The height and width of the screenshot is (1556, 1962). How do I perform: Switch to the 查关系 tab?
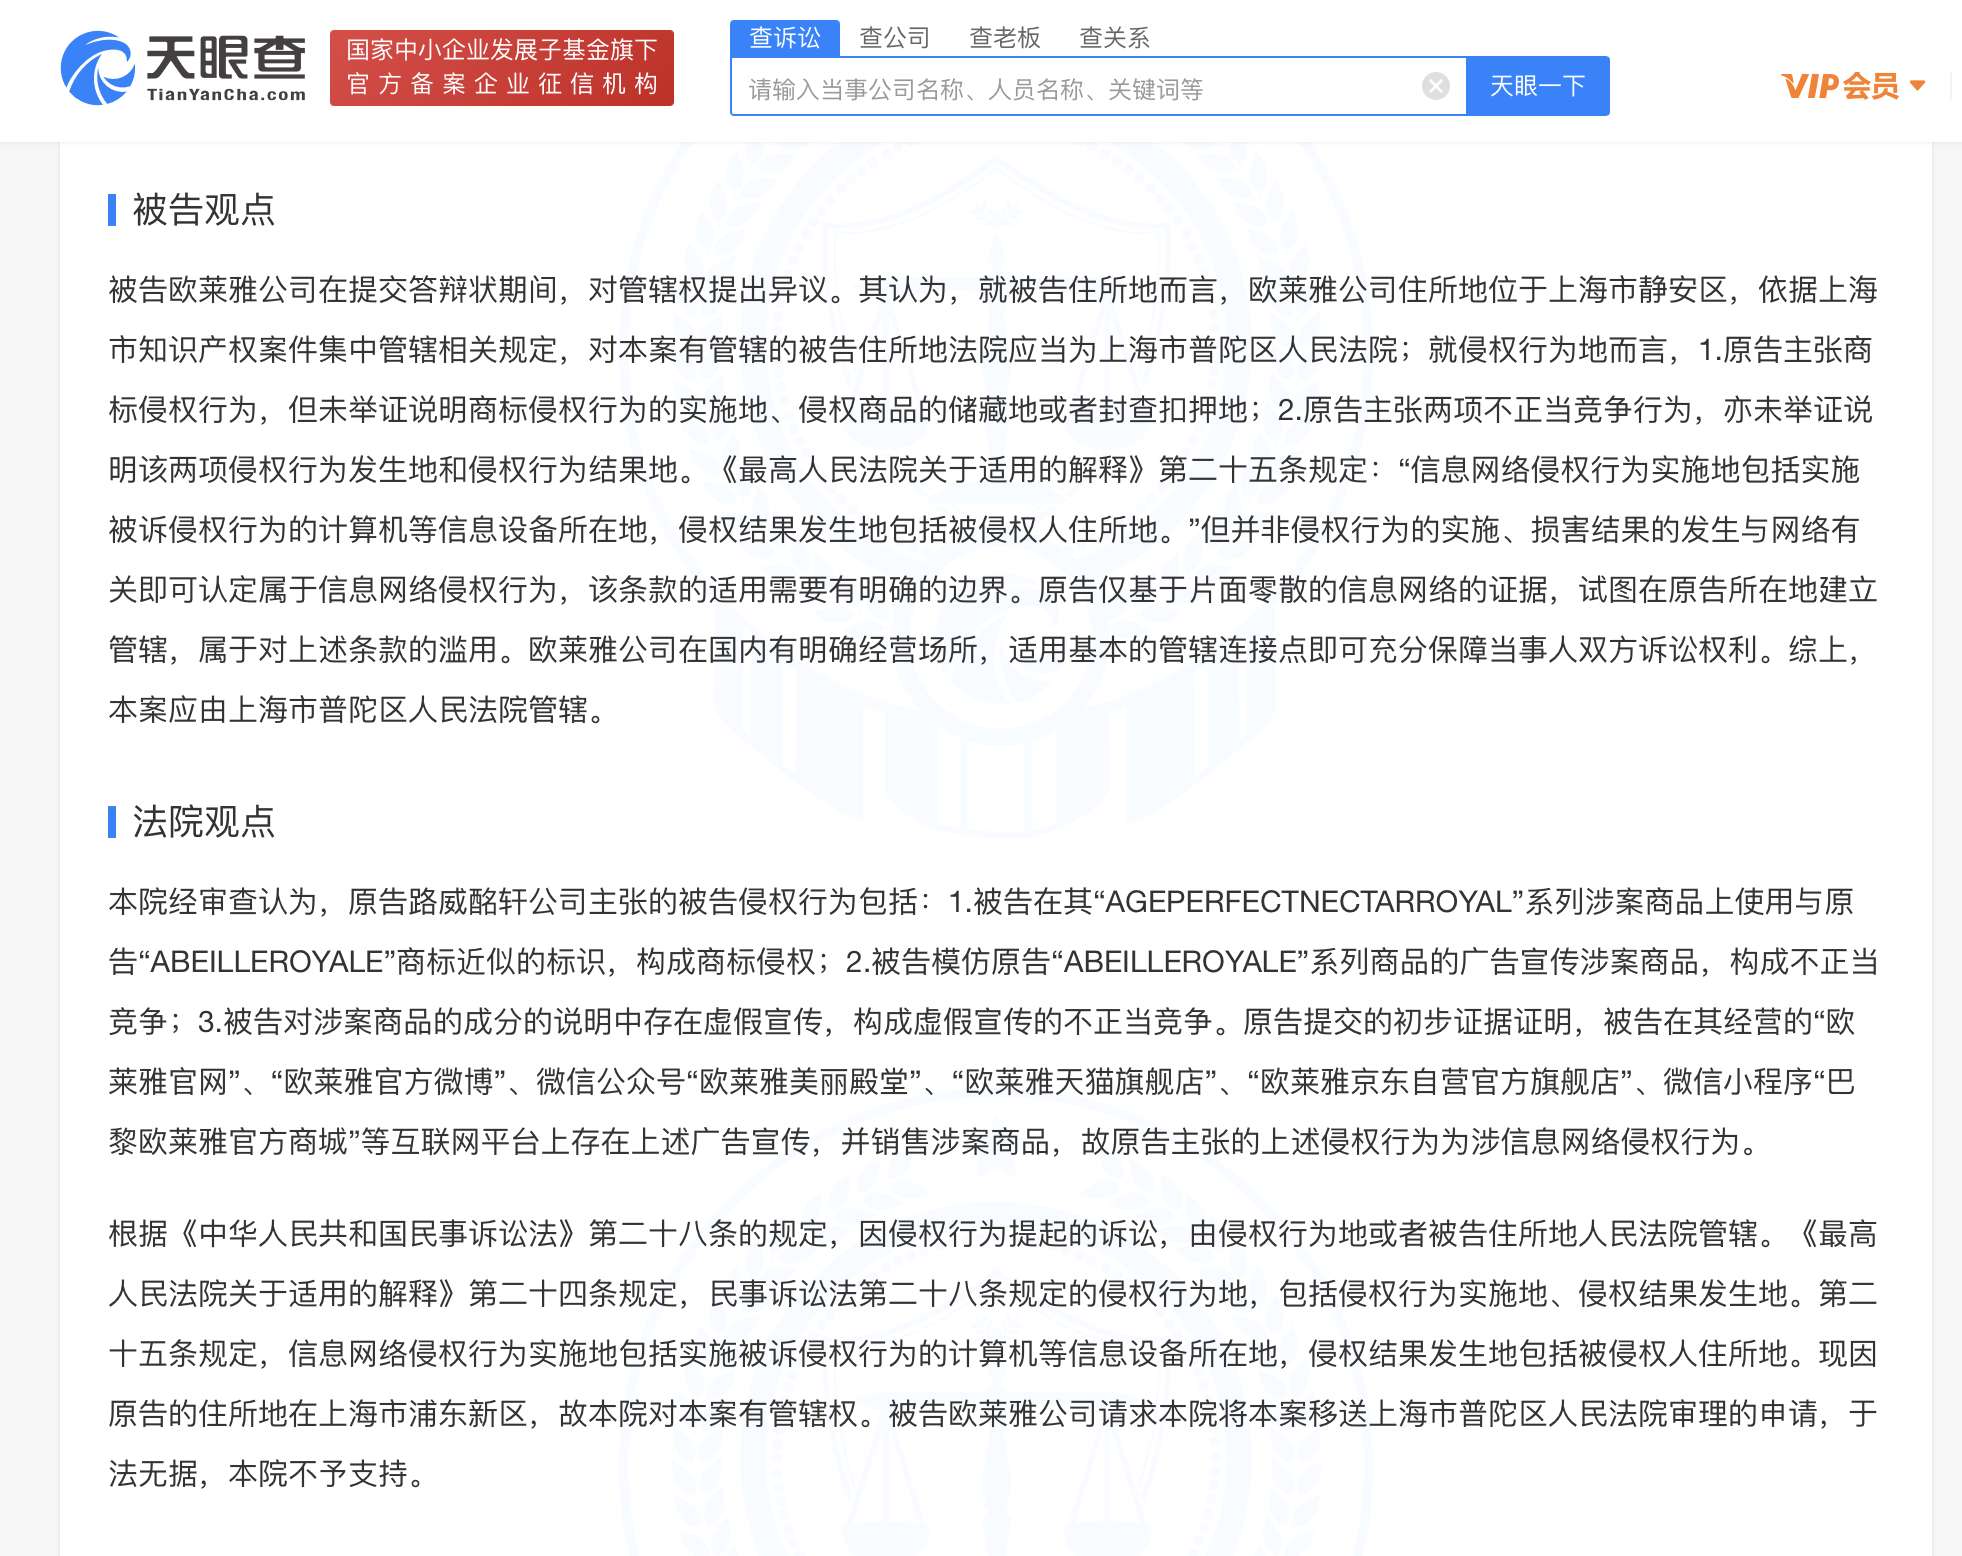1115,38
